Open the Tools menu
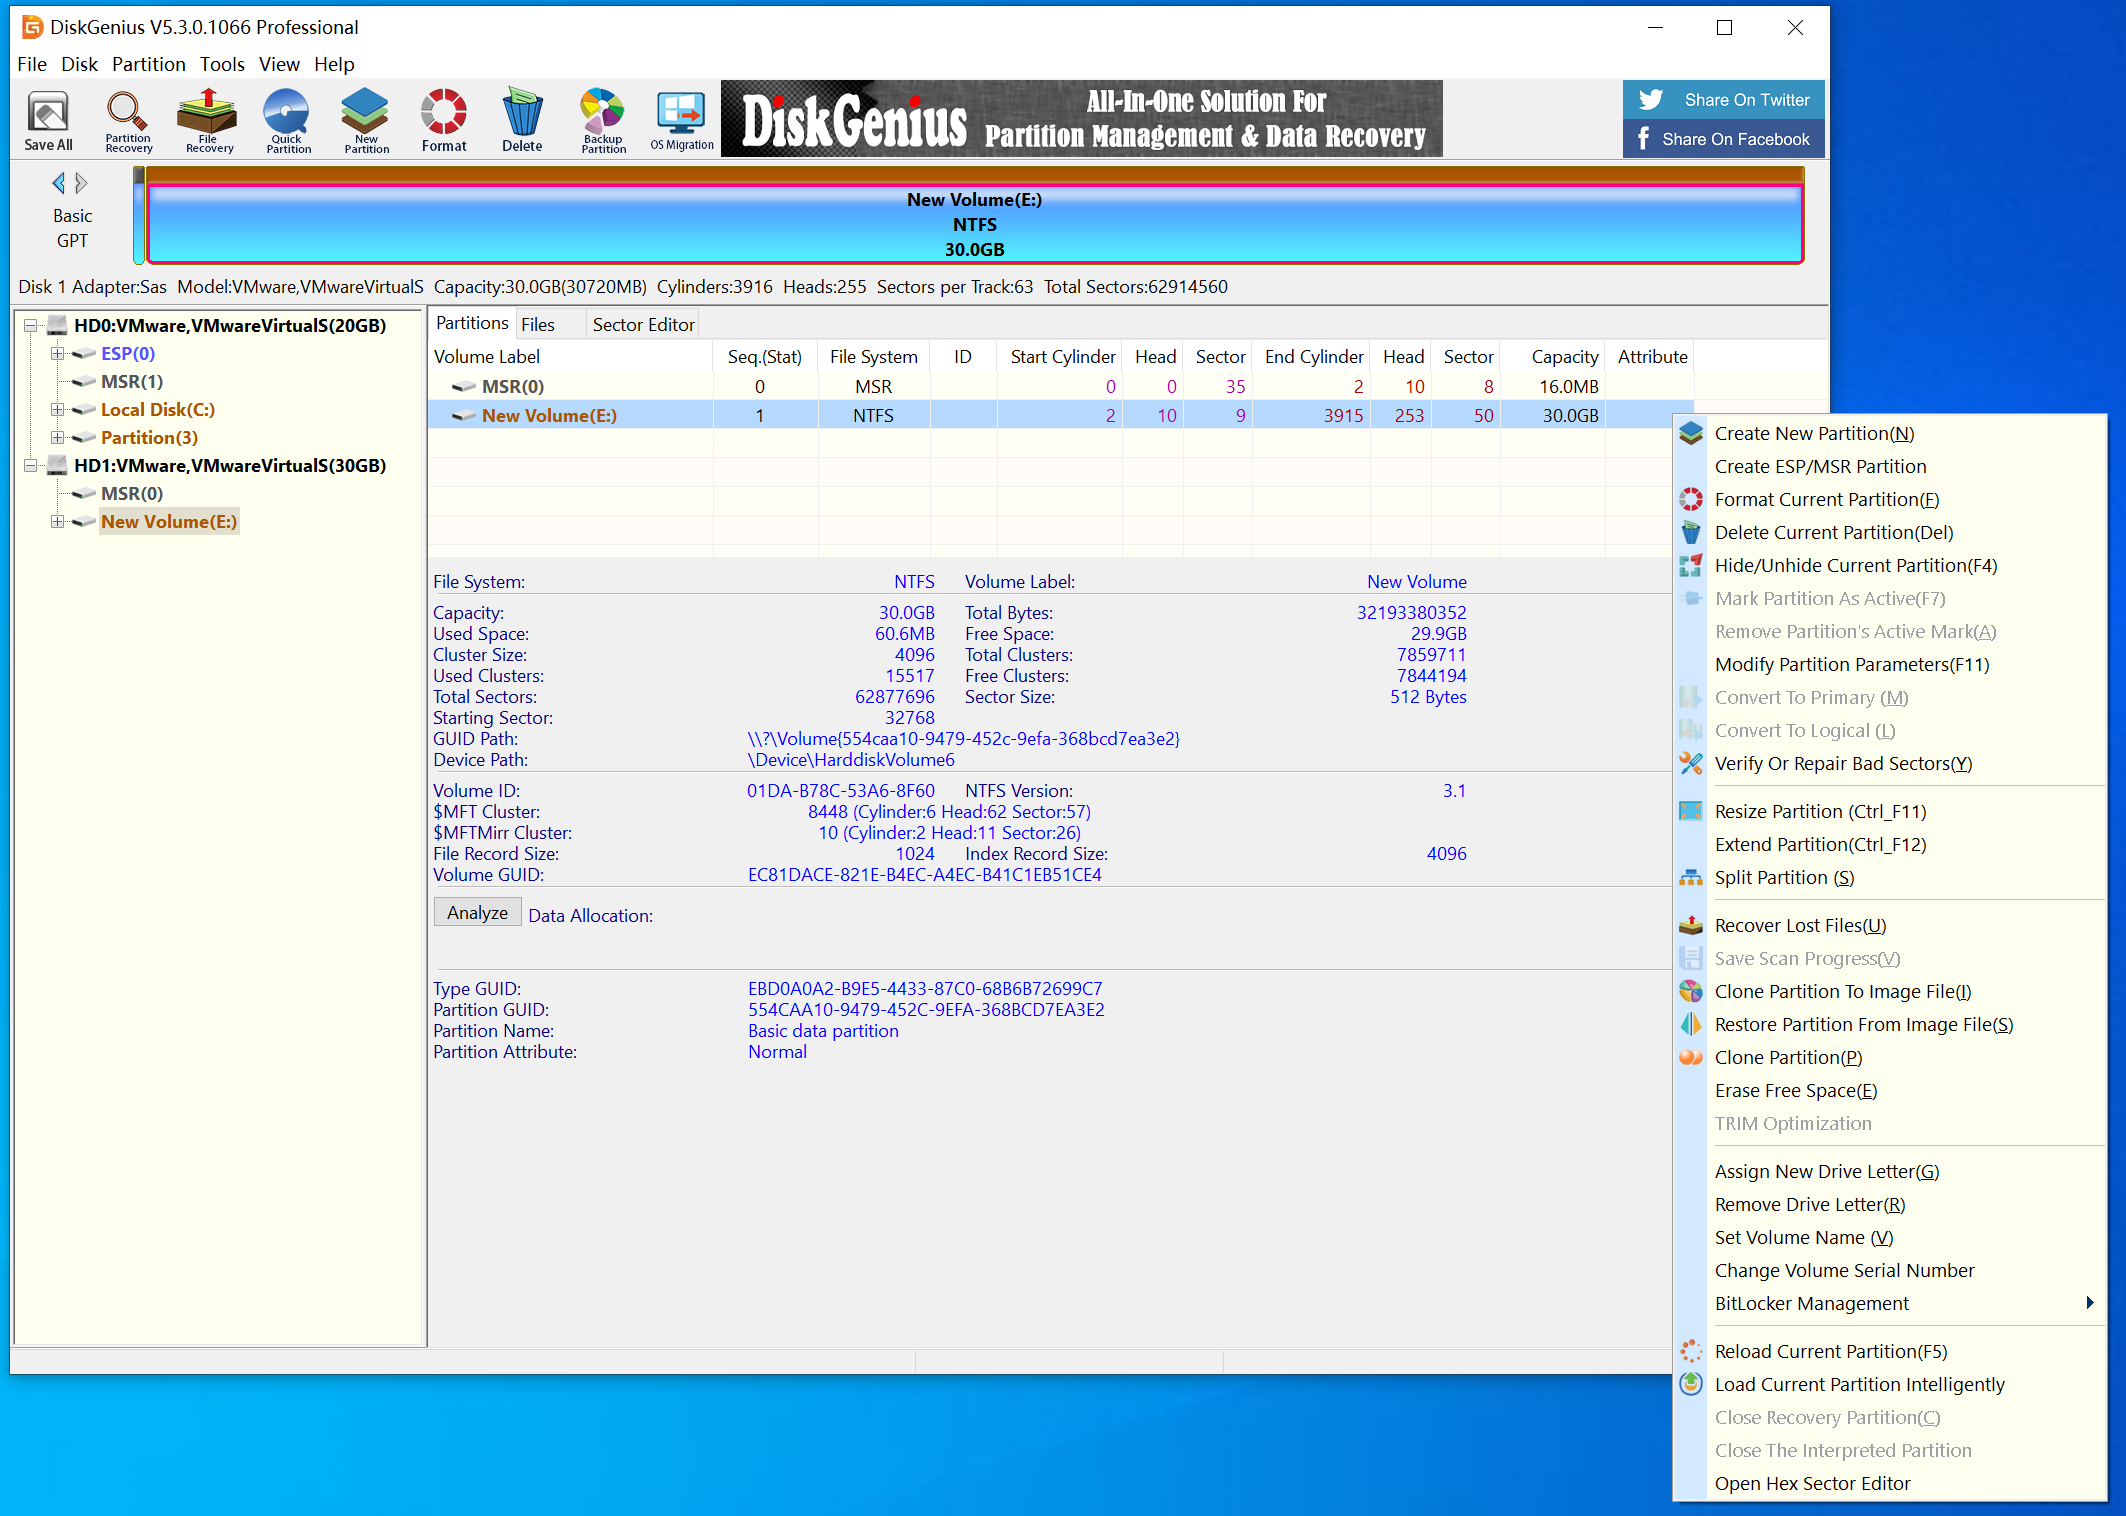The height and width of the screenshot is (1516, 2126). [222, 64]
